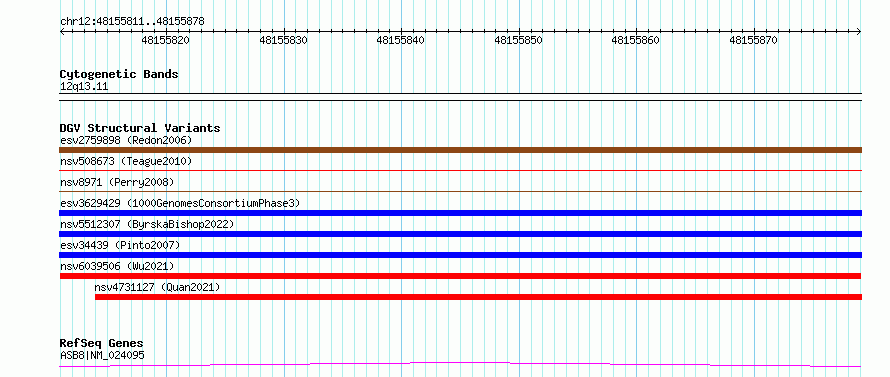
Task: Click the blue esv34439 variant bar
Action: pyautogui.click(x=460, y=255)
